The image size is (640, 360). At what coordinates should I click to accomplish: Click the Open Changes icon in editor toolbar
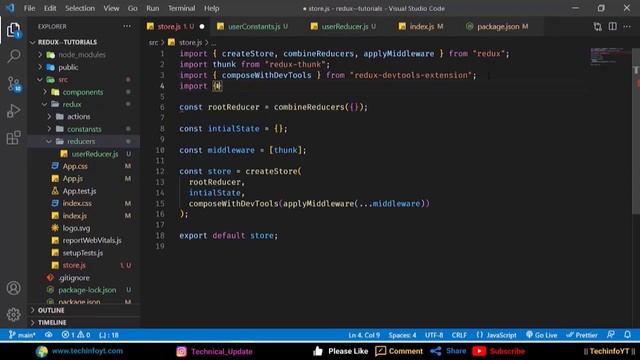pyautogui.click(x=598, y=27)
